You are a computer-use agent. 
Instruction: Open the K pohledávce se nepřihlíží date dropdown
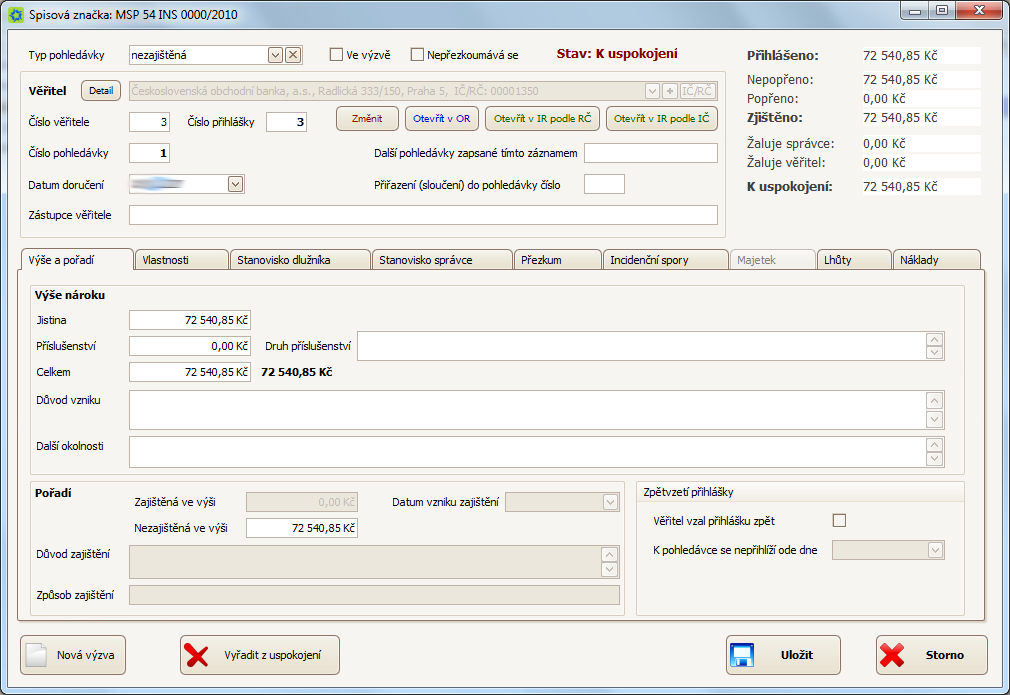pyautogui.click(x=935, y=550)
